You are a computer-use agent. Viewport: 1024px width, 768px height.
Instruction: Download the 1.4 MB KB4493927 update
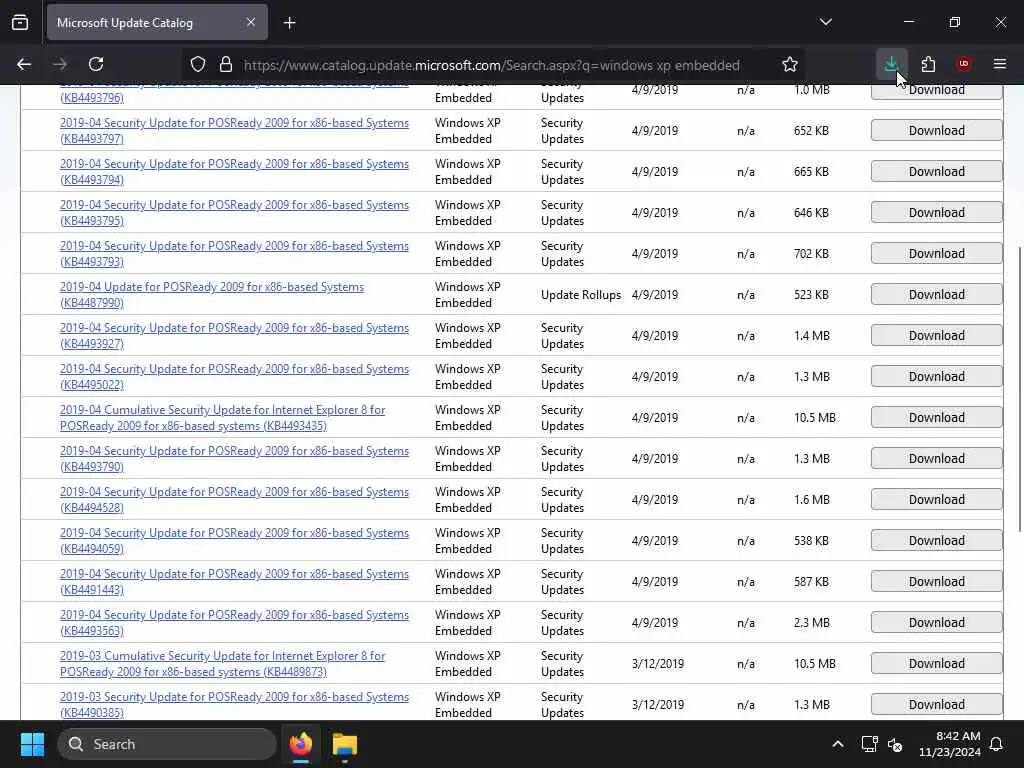click(x=936, y=336)
